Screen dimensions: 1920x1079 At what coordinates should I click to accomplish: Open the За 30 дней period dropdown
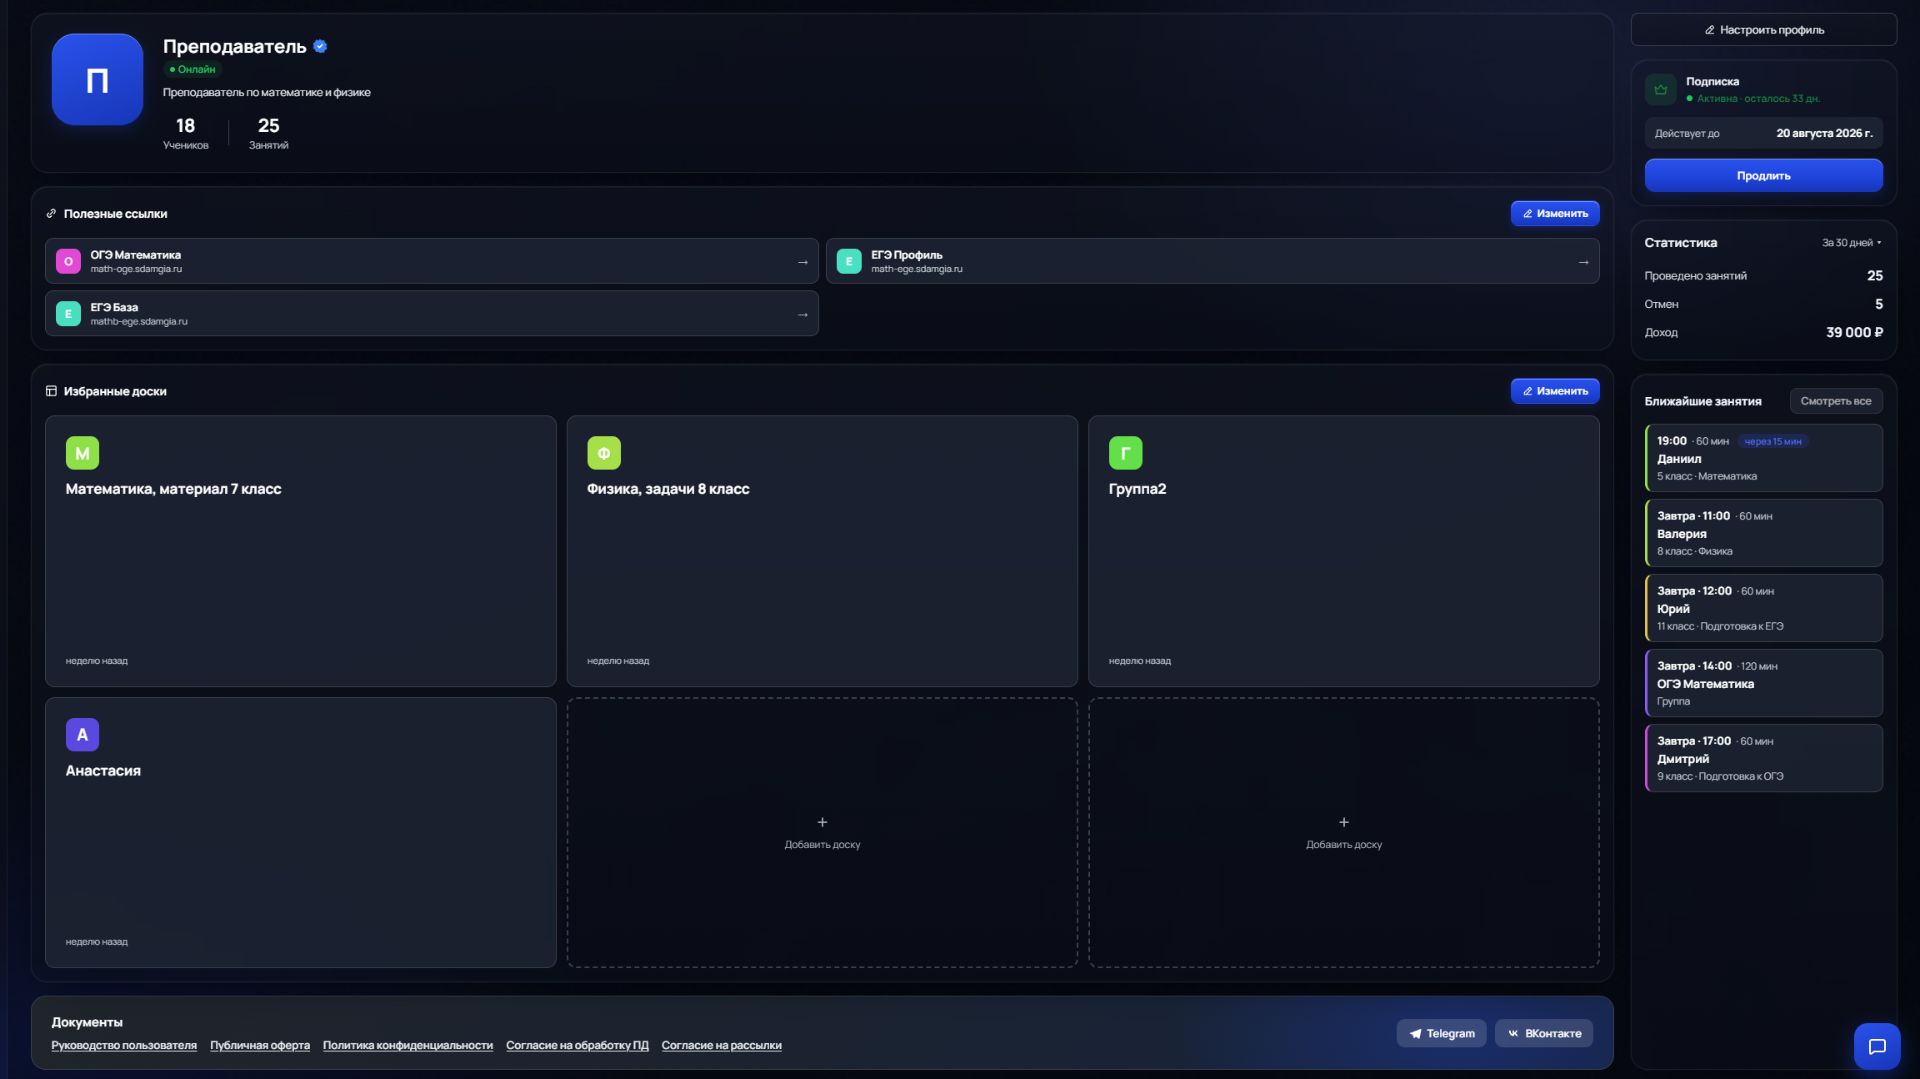1851,242
